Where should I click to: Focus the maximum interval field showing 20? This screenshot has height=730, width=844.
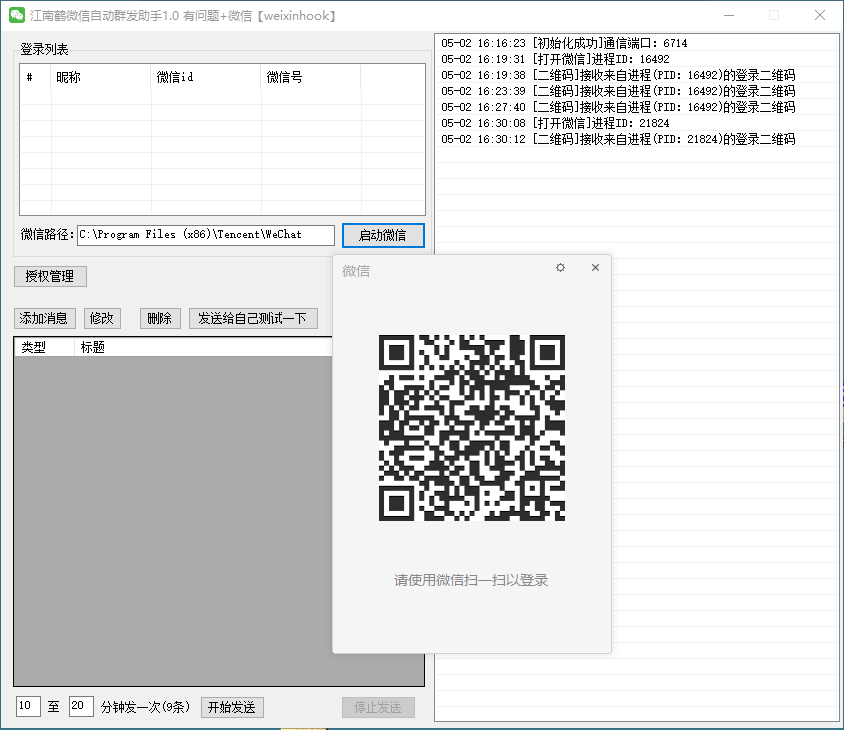pyautogui.click(x=81, y=706)
